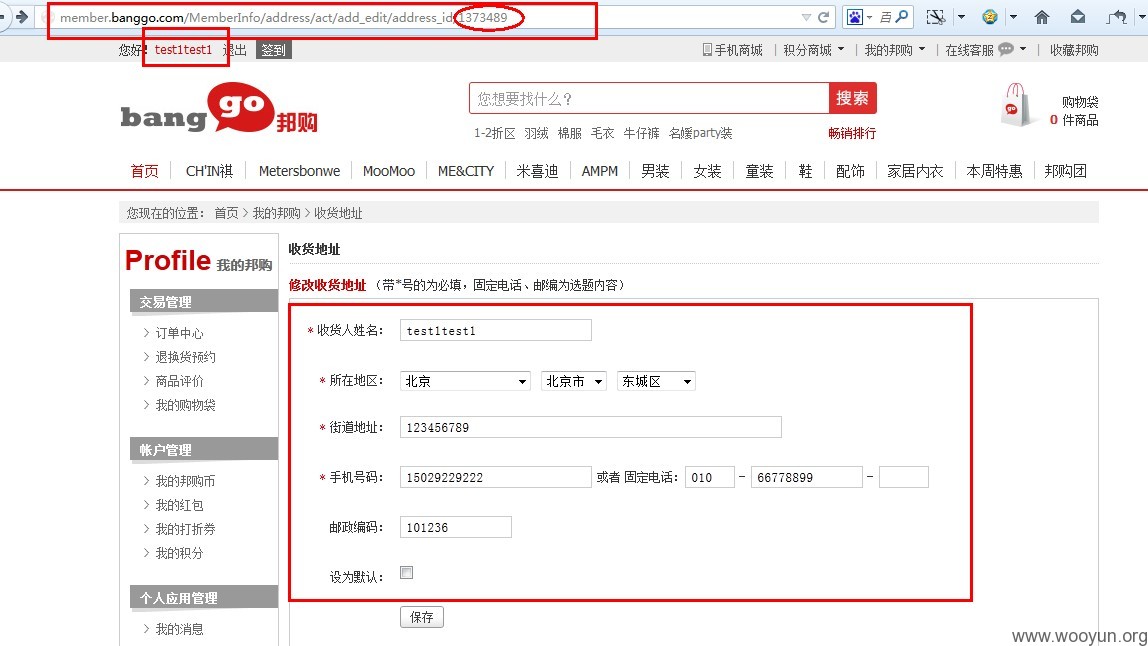Open the MooMoo navigation tab

(x=389, y=171)
